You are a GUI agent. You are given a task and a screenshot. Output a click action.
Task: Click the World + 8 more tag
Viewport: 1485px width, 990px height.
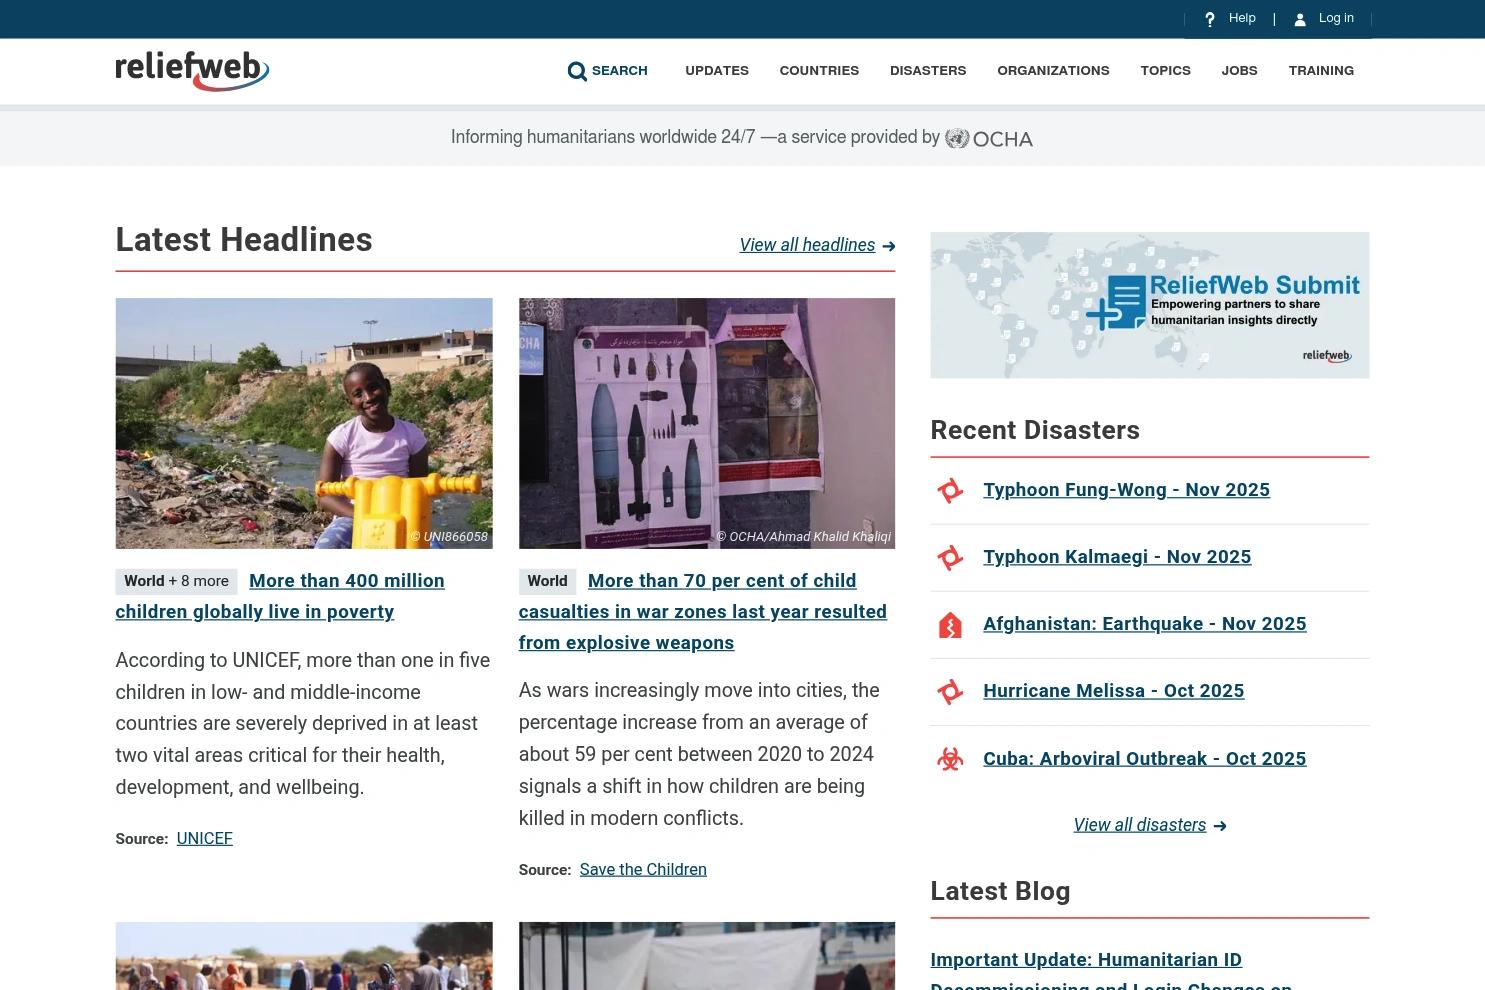176,581
